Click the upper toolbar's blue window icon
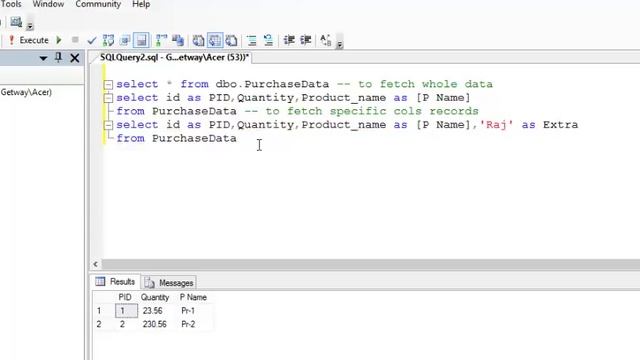The width and height of the screenshot is (640, 360). [16, 22]
